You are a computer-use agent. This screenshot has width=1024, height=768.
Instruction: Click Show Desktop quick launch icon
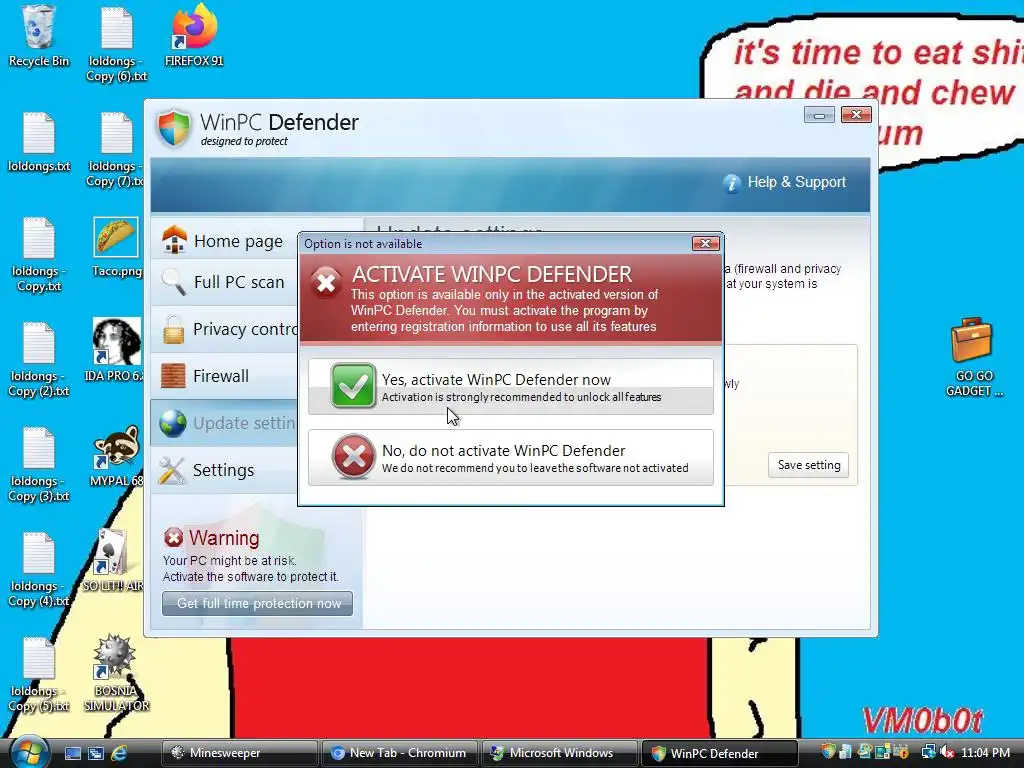pos(72,753)
